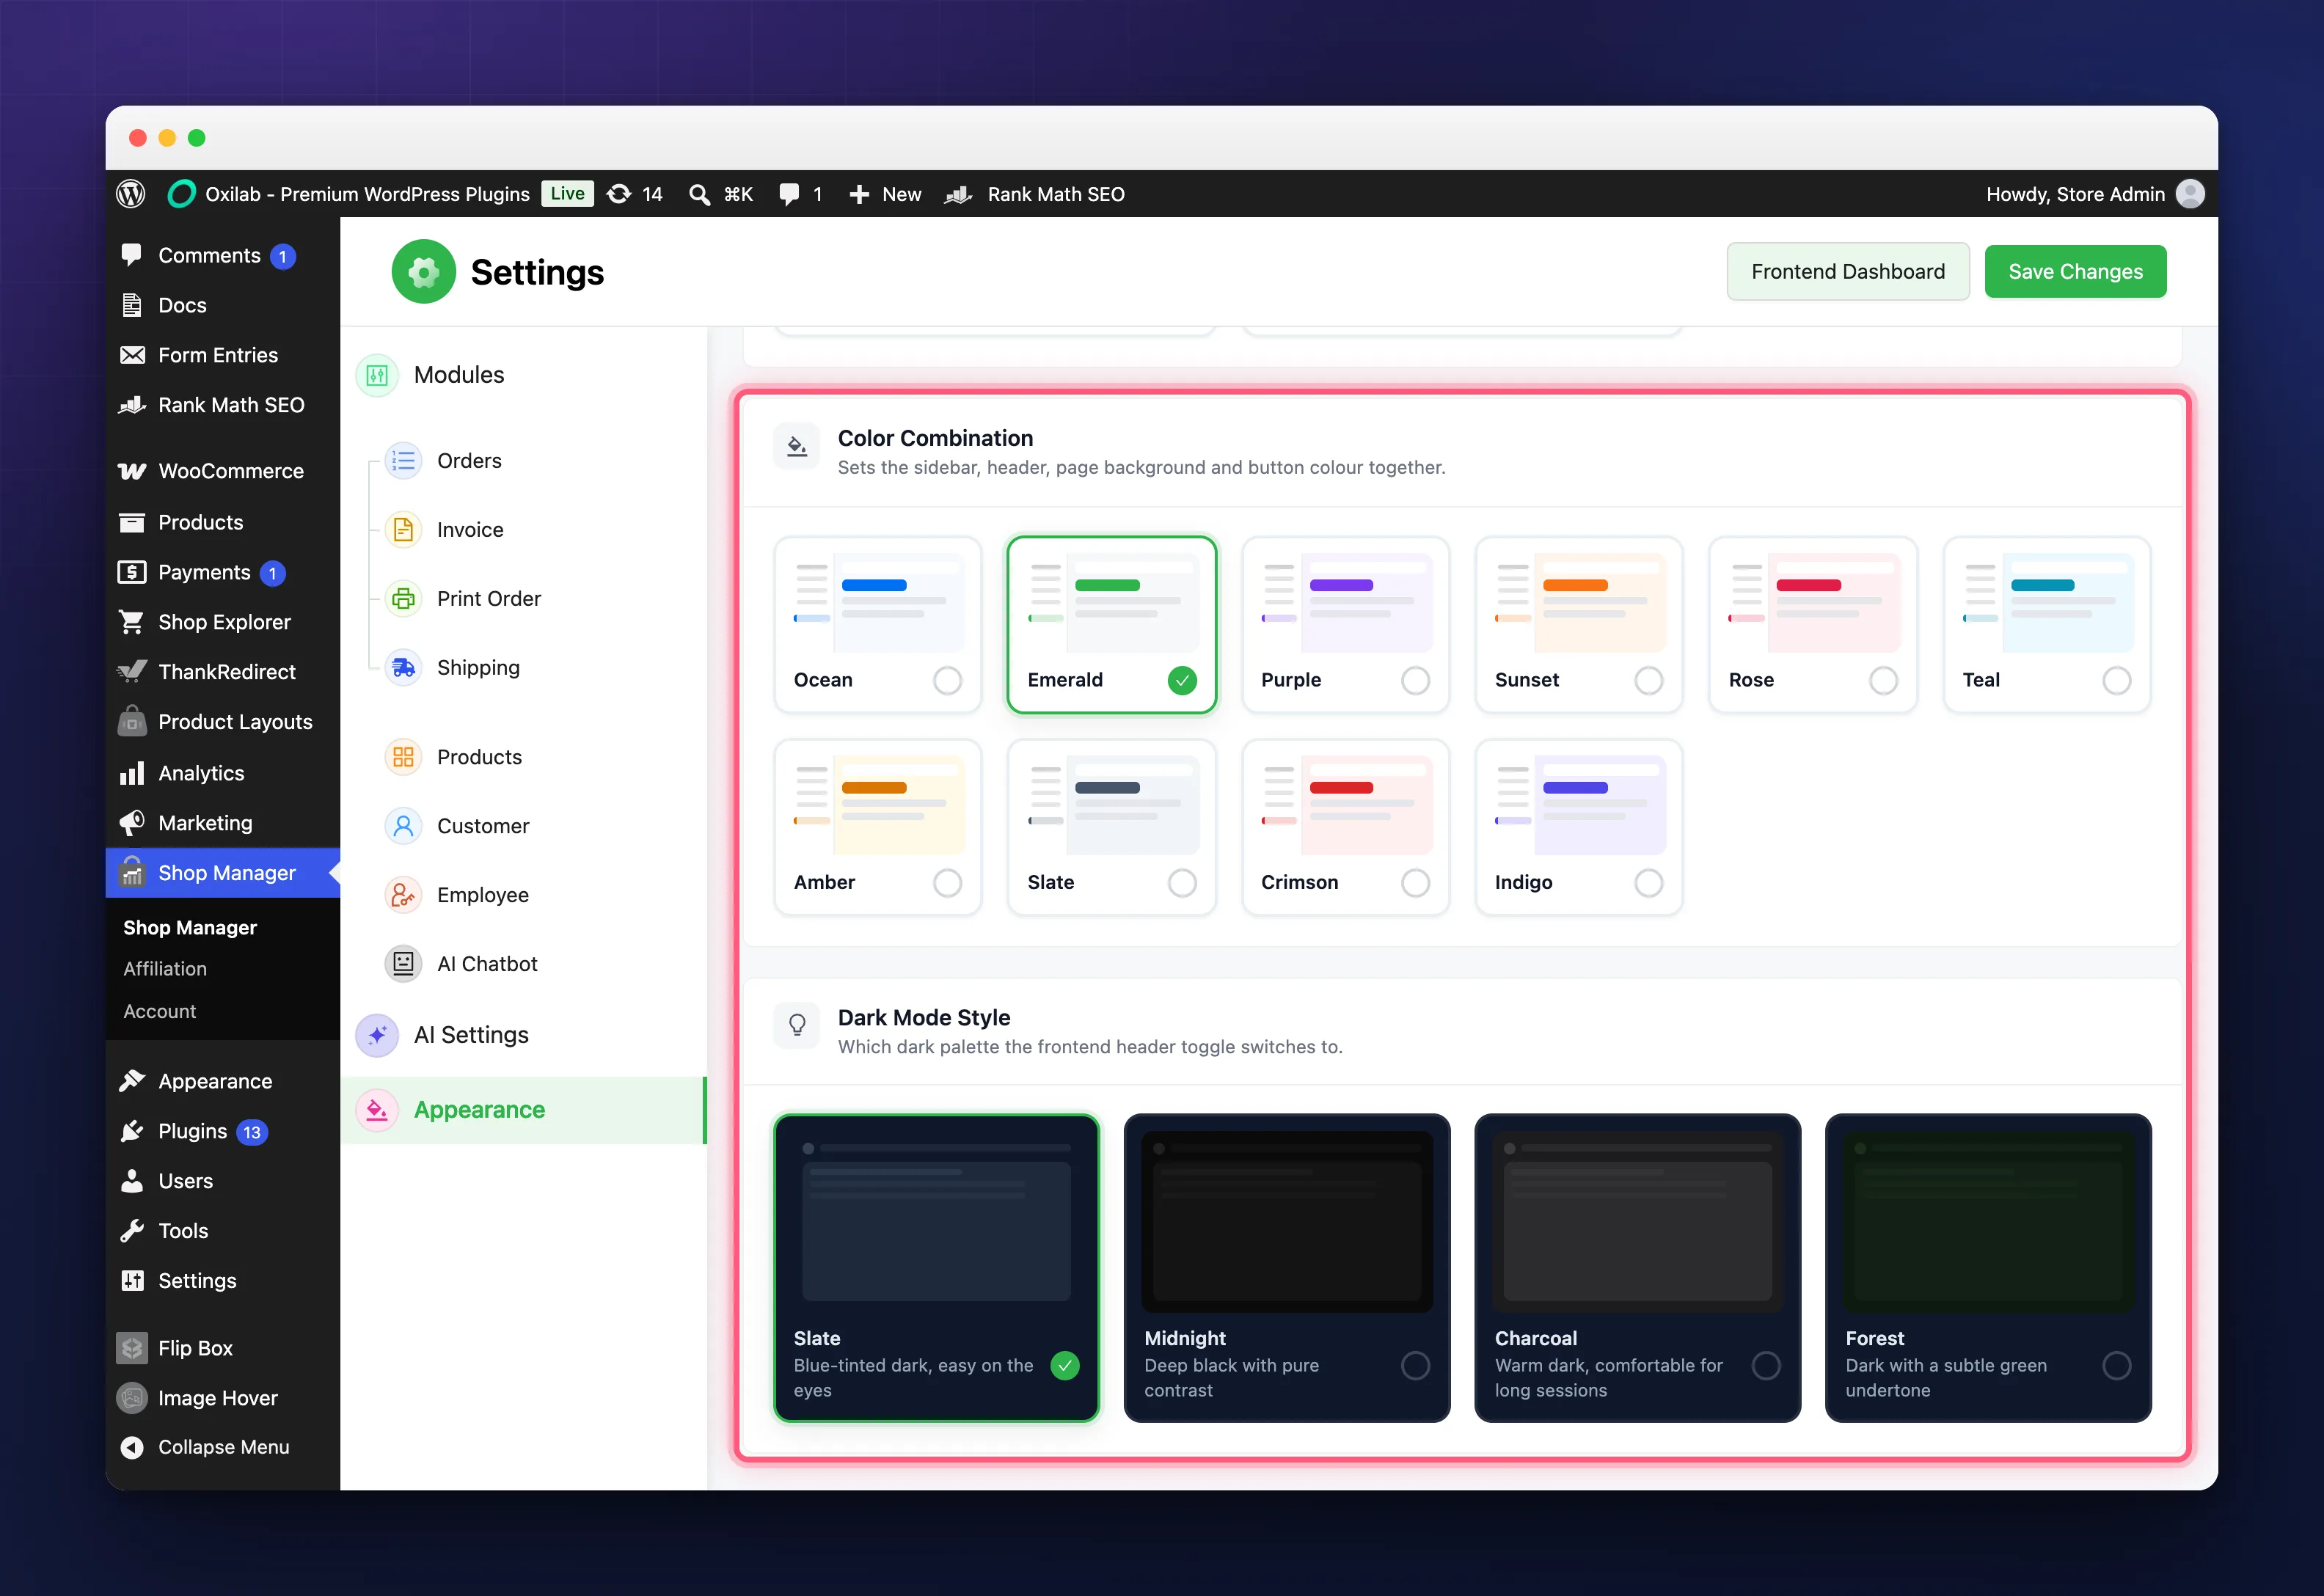Open the admin bar comments bubble icon

(x=789, y=194)
